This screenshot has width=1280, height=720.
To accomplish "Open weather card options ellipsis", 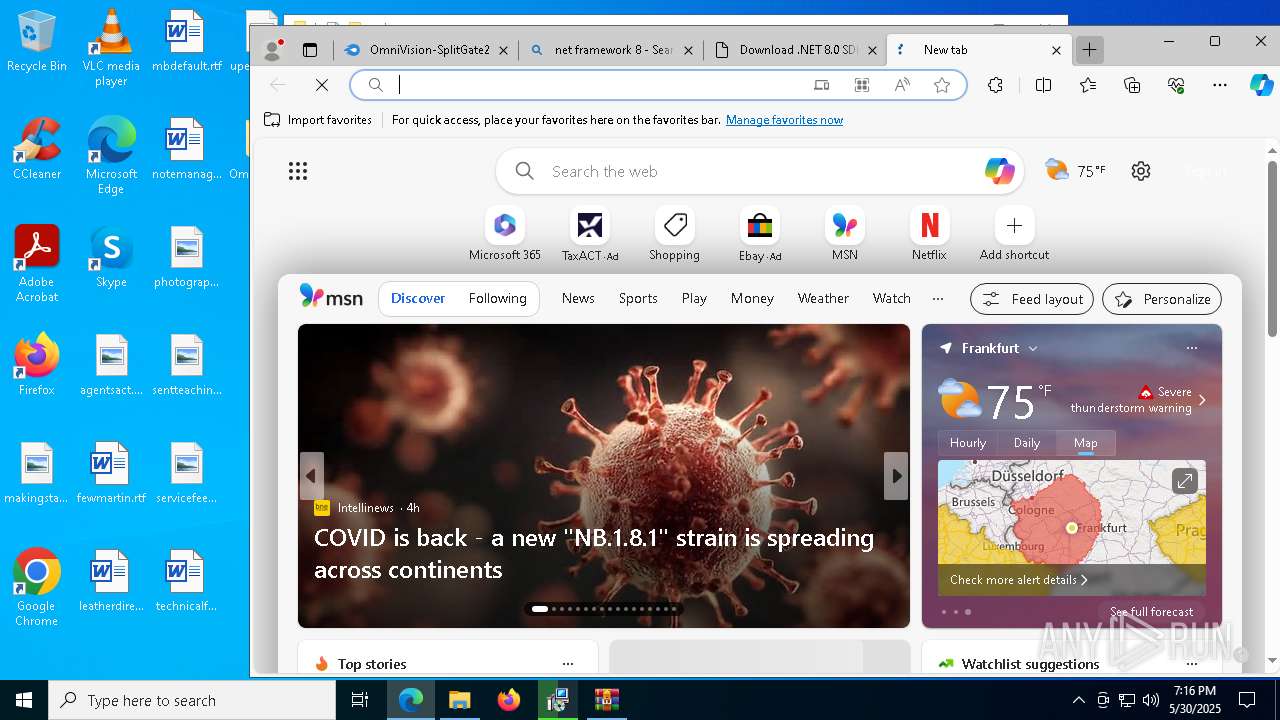I will coord(1191,348).
